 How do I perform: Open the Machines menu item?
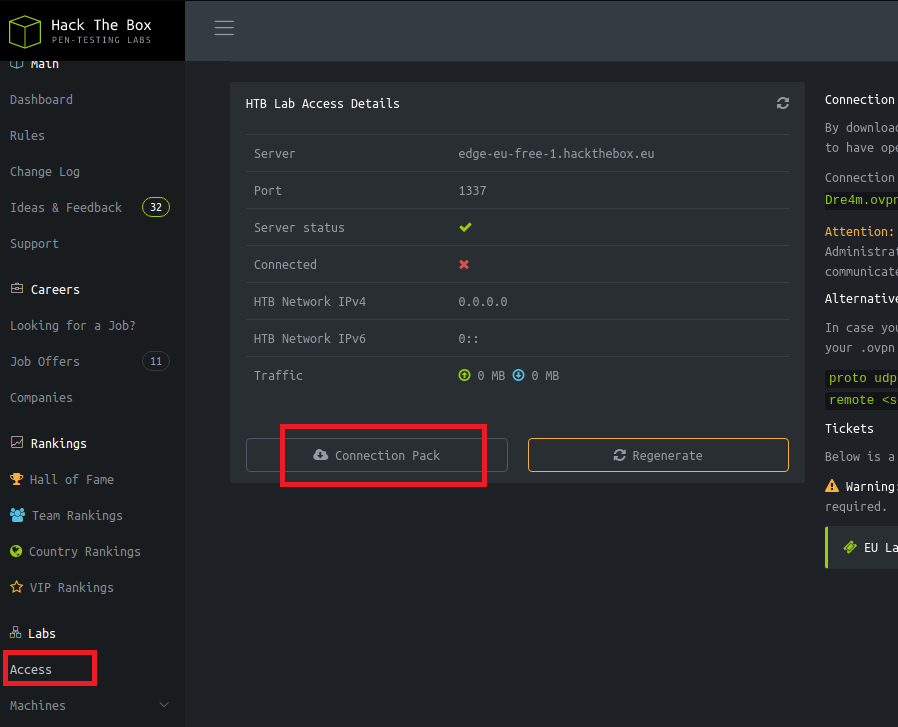[x=38, y=706]
